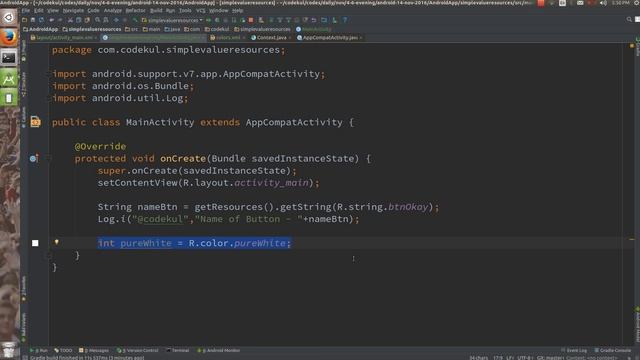Switch to the activity_main.xml editor tab

point(64,38)
